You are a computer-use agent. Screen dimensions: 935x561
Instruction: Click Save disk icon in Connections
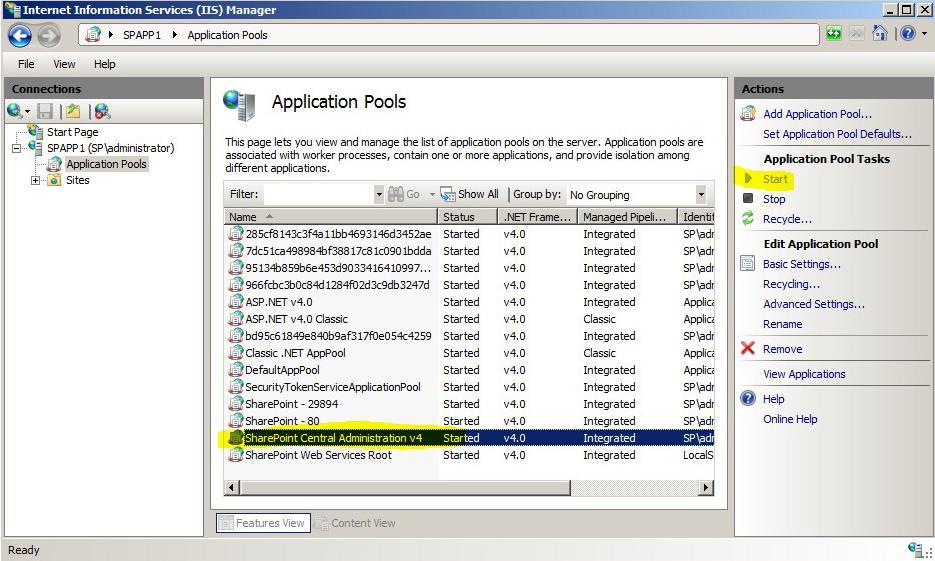(45, 111)
